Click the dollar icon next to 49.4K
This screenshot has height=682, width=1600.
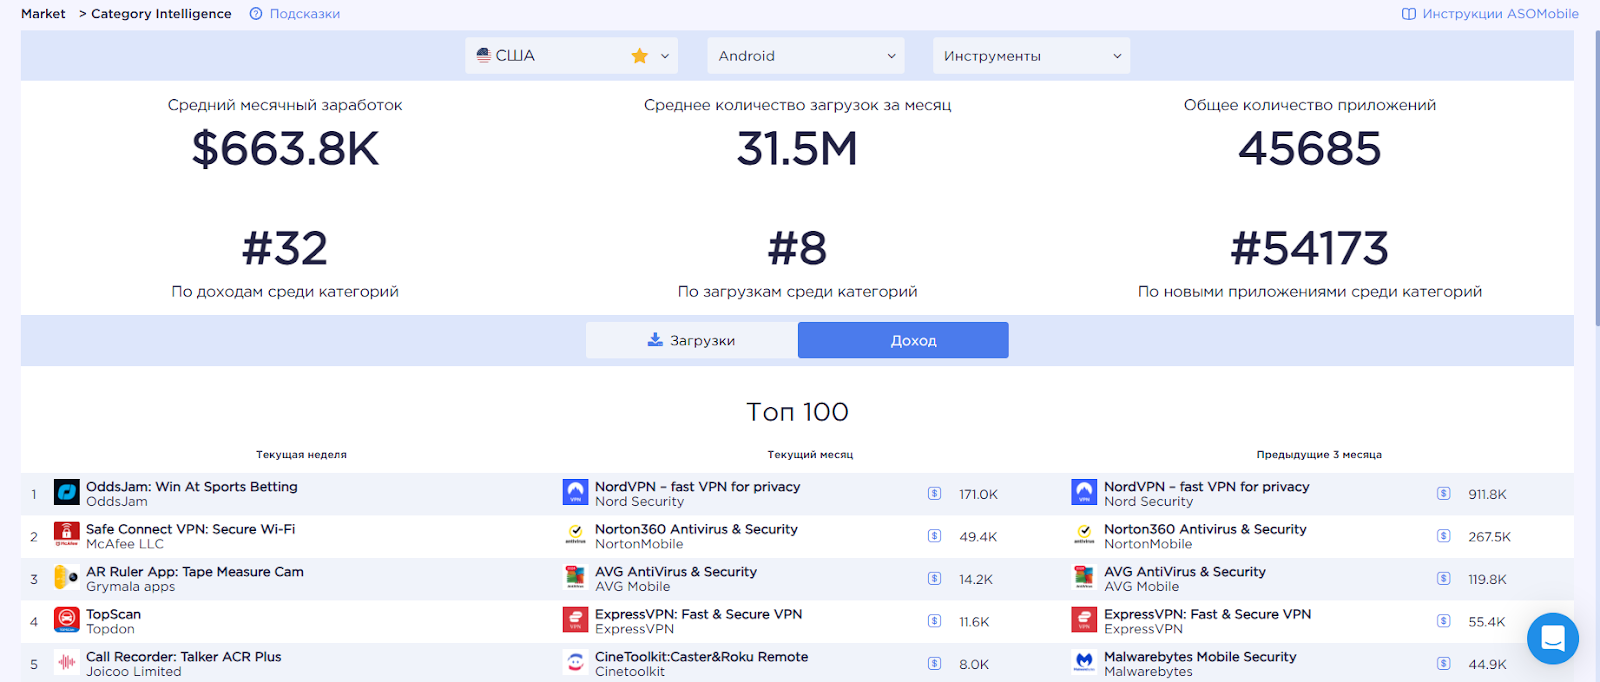935,536
